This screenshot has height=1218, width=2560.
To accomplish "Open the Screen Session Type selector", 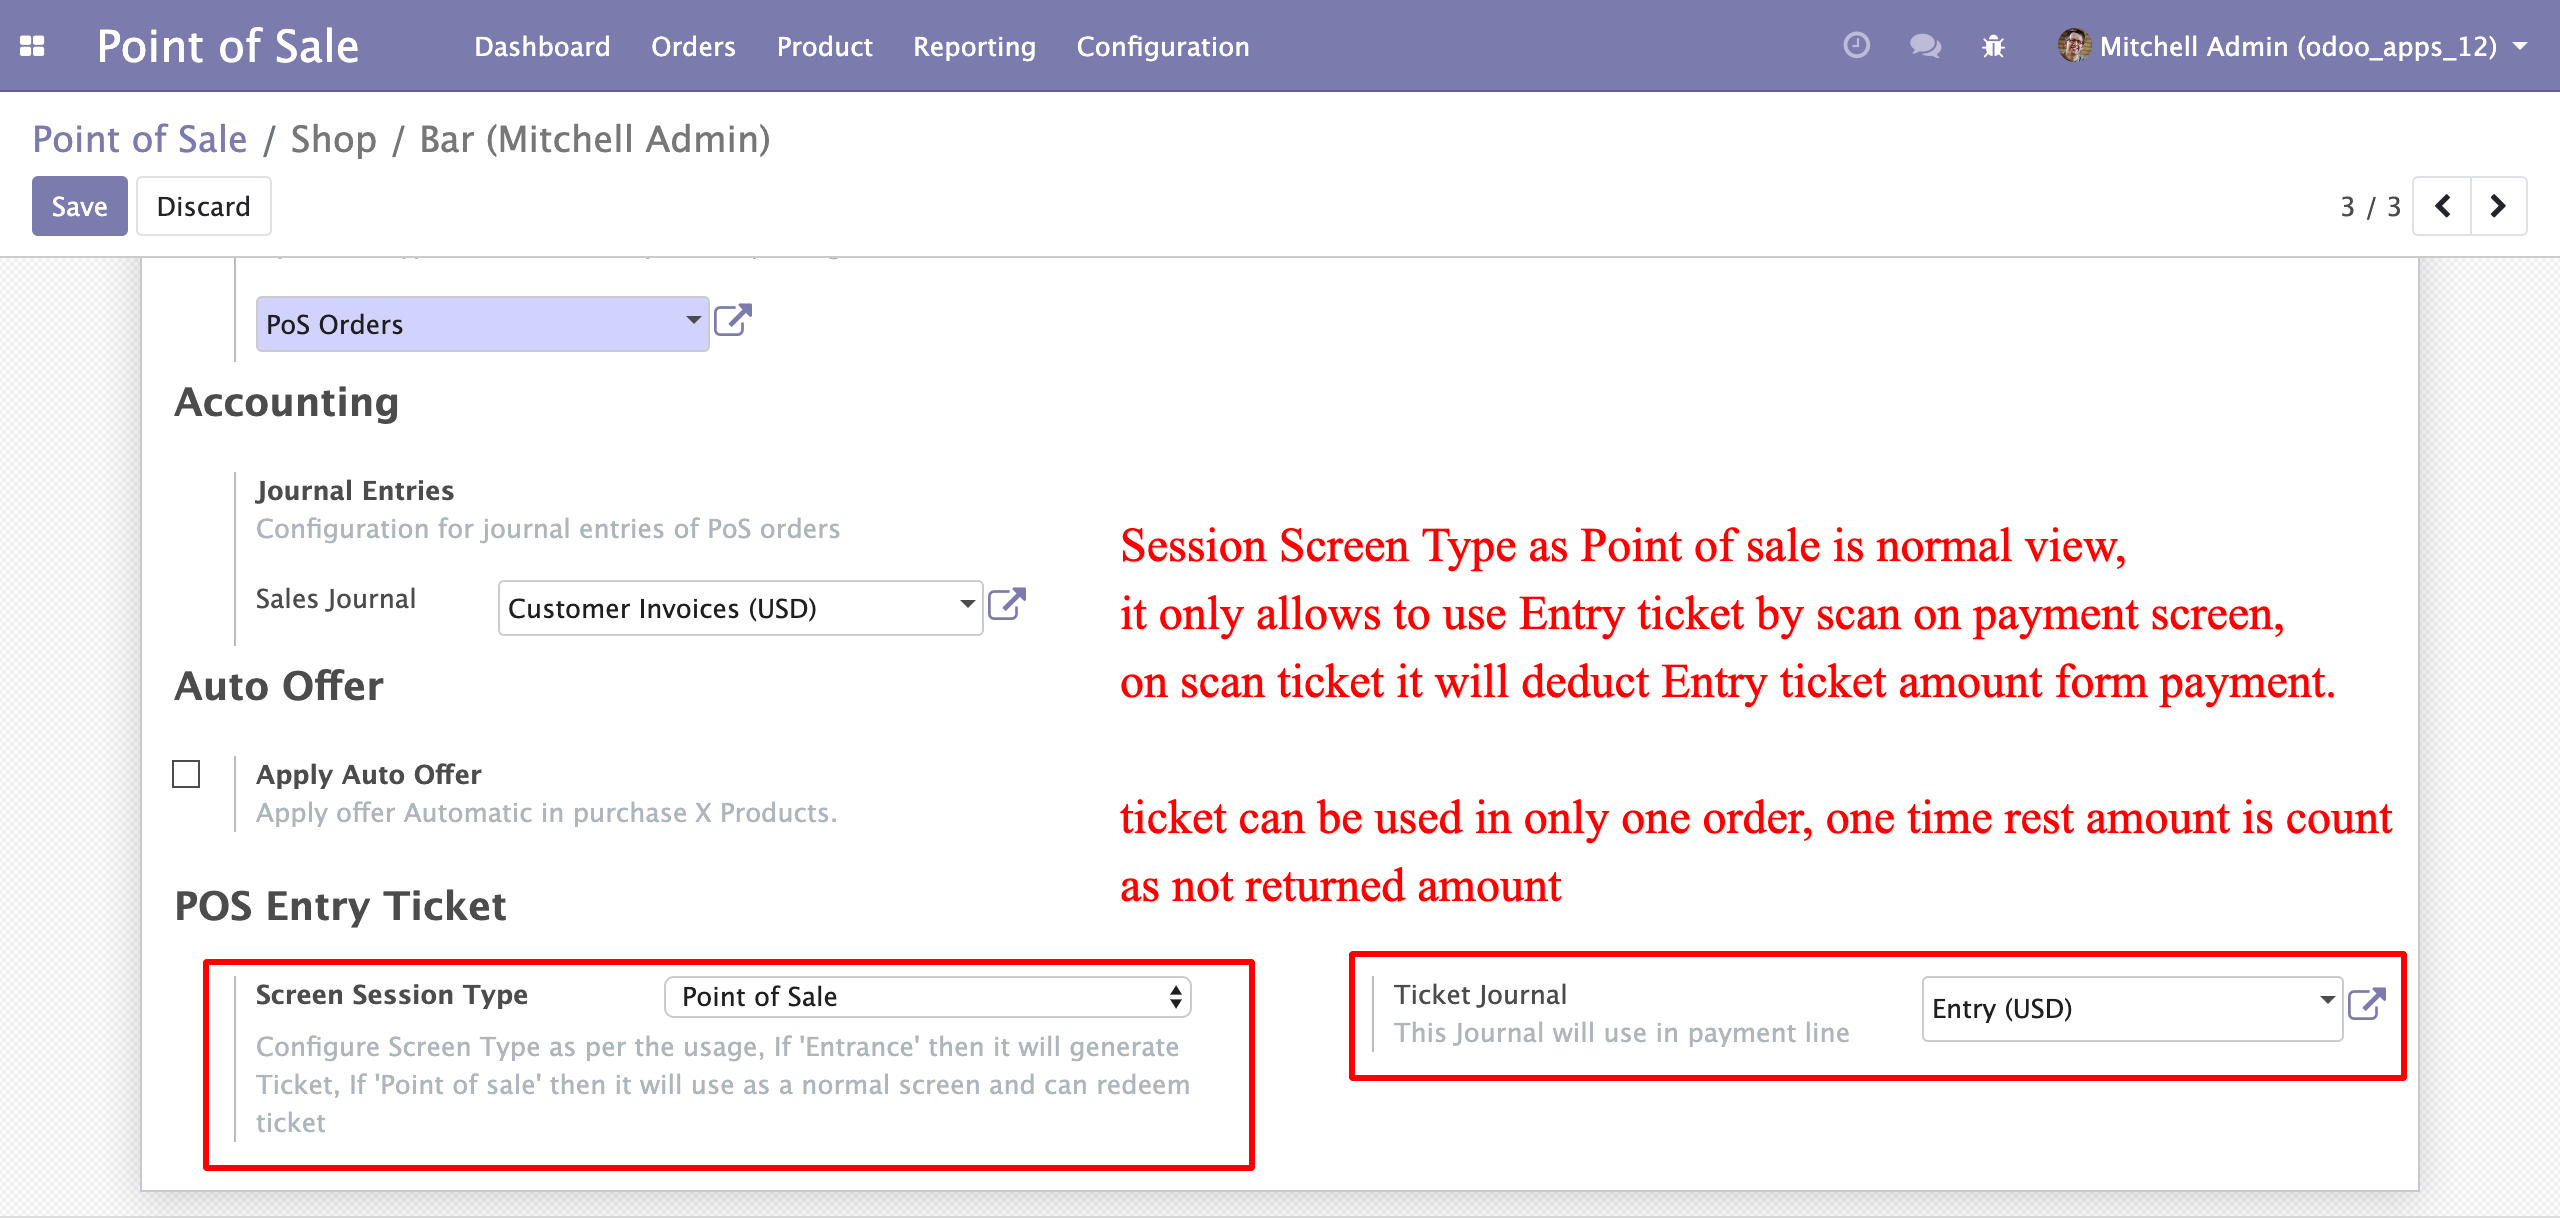I will 927,997.
